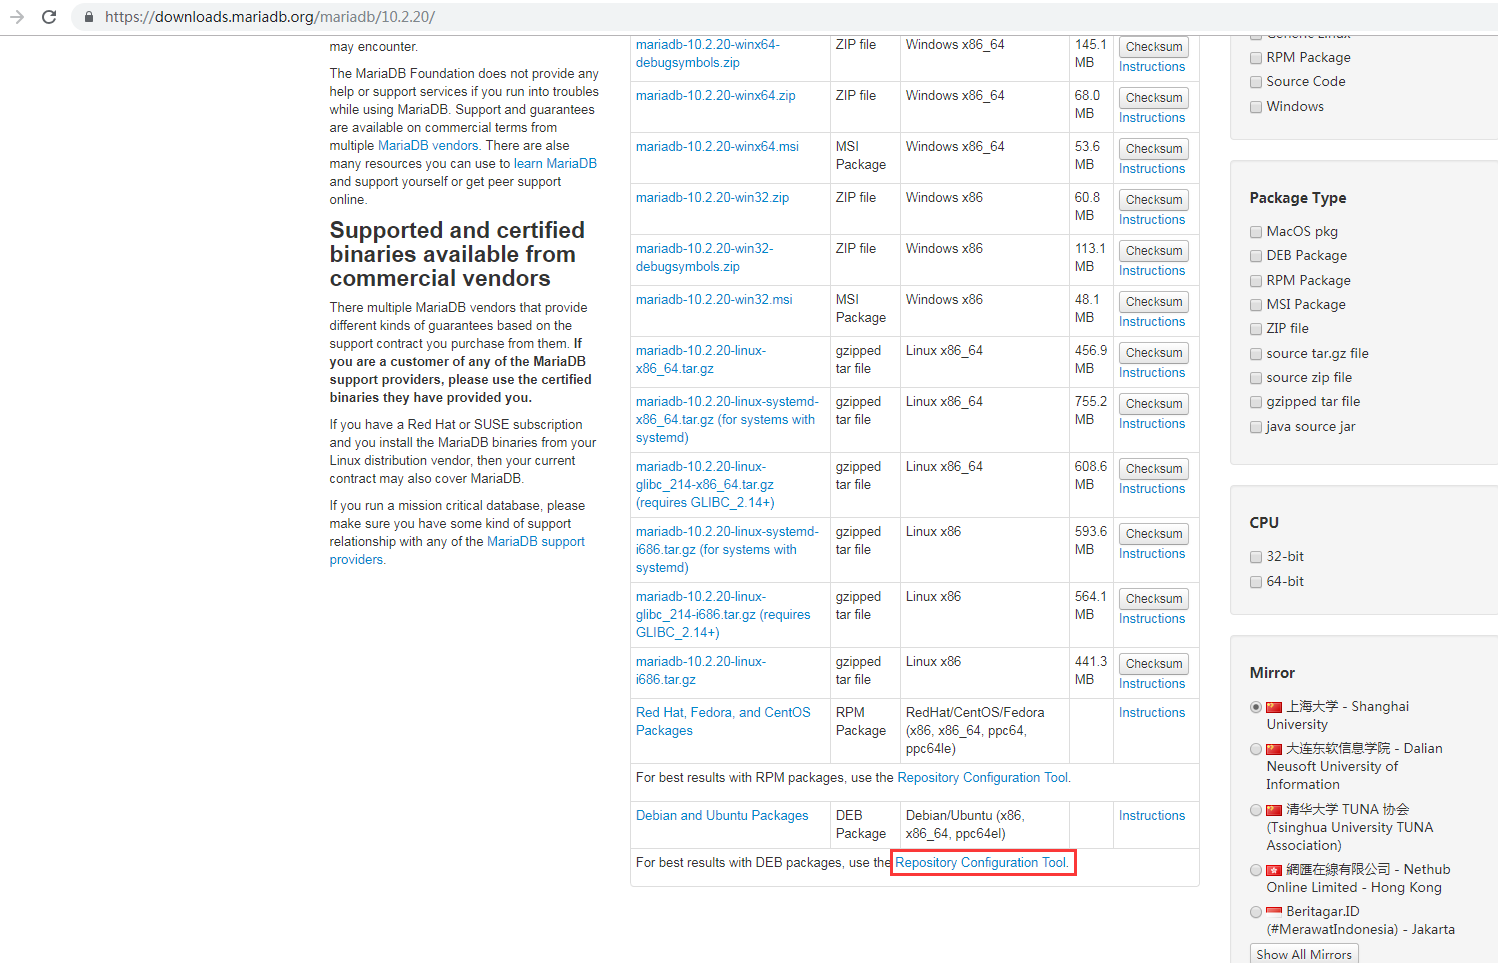Check the Windows filter checkbox
The image size is (1498, 963).
point(1256,107)
